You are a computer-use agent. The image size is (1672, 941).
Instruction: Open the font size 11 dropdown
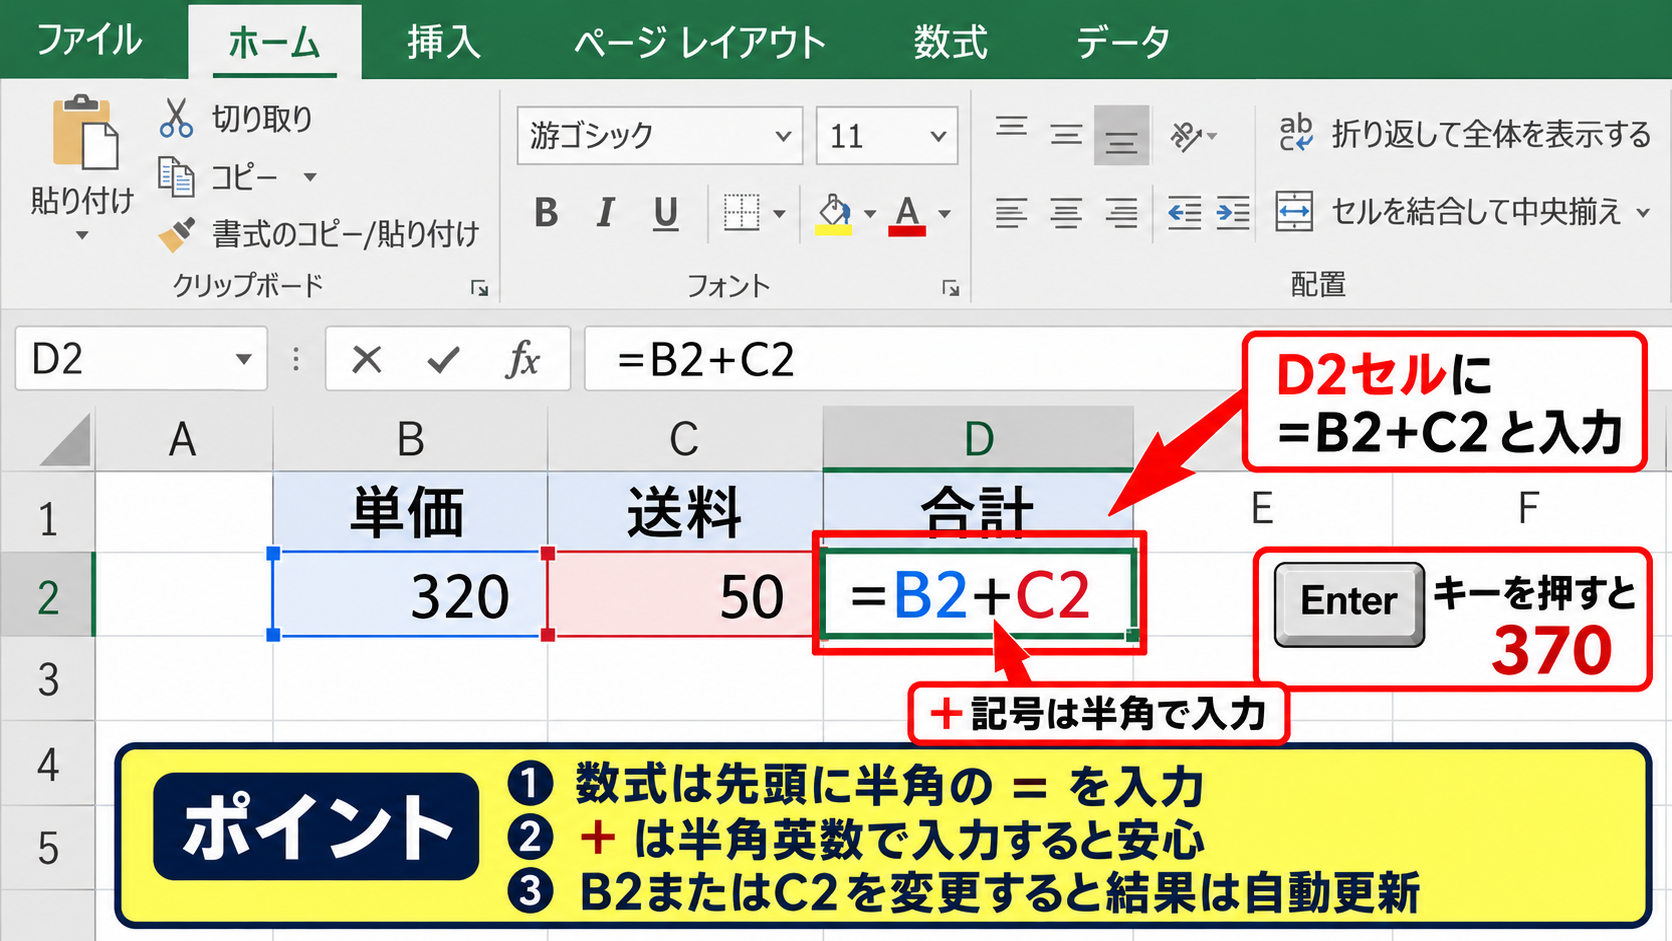point(938,135)
